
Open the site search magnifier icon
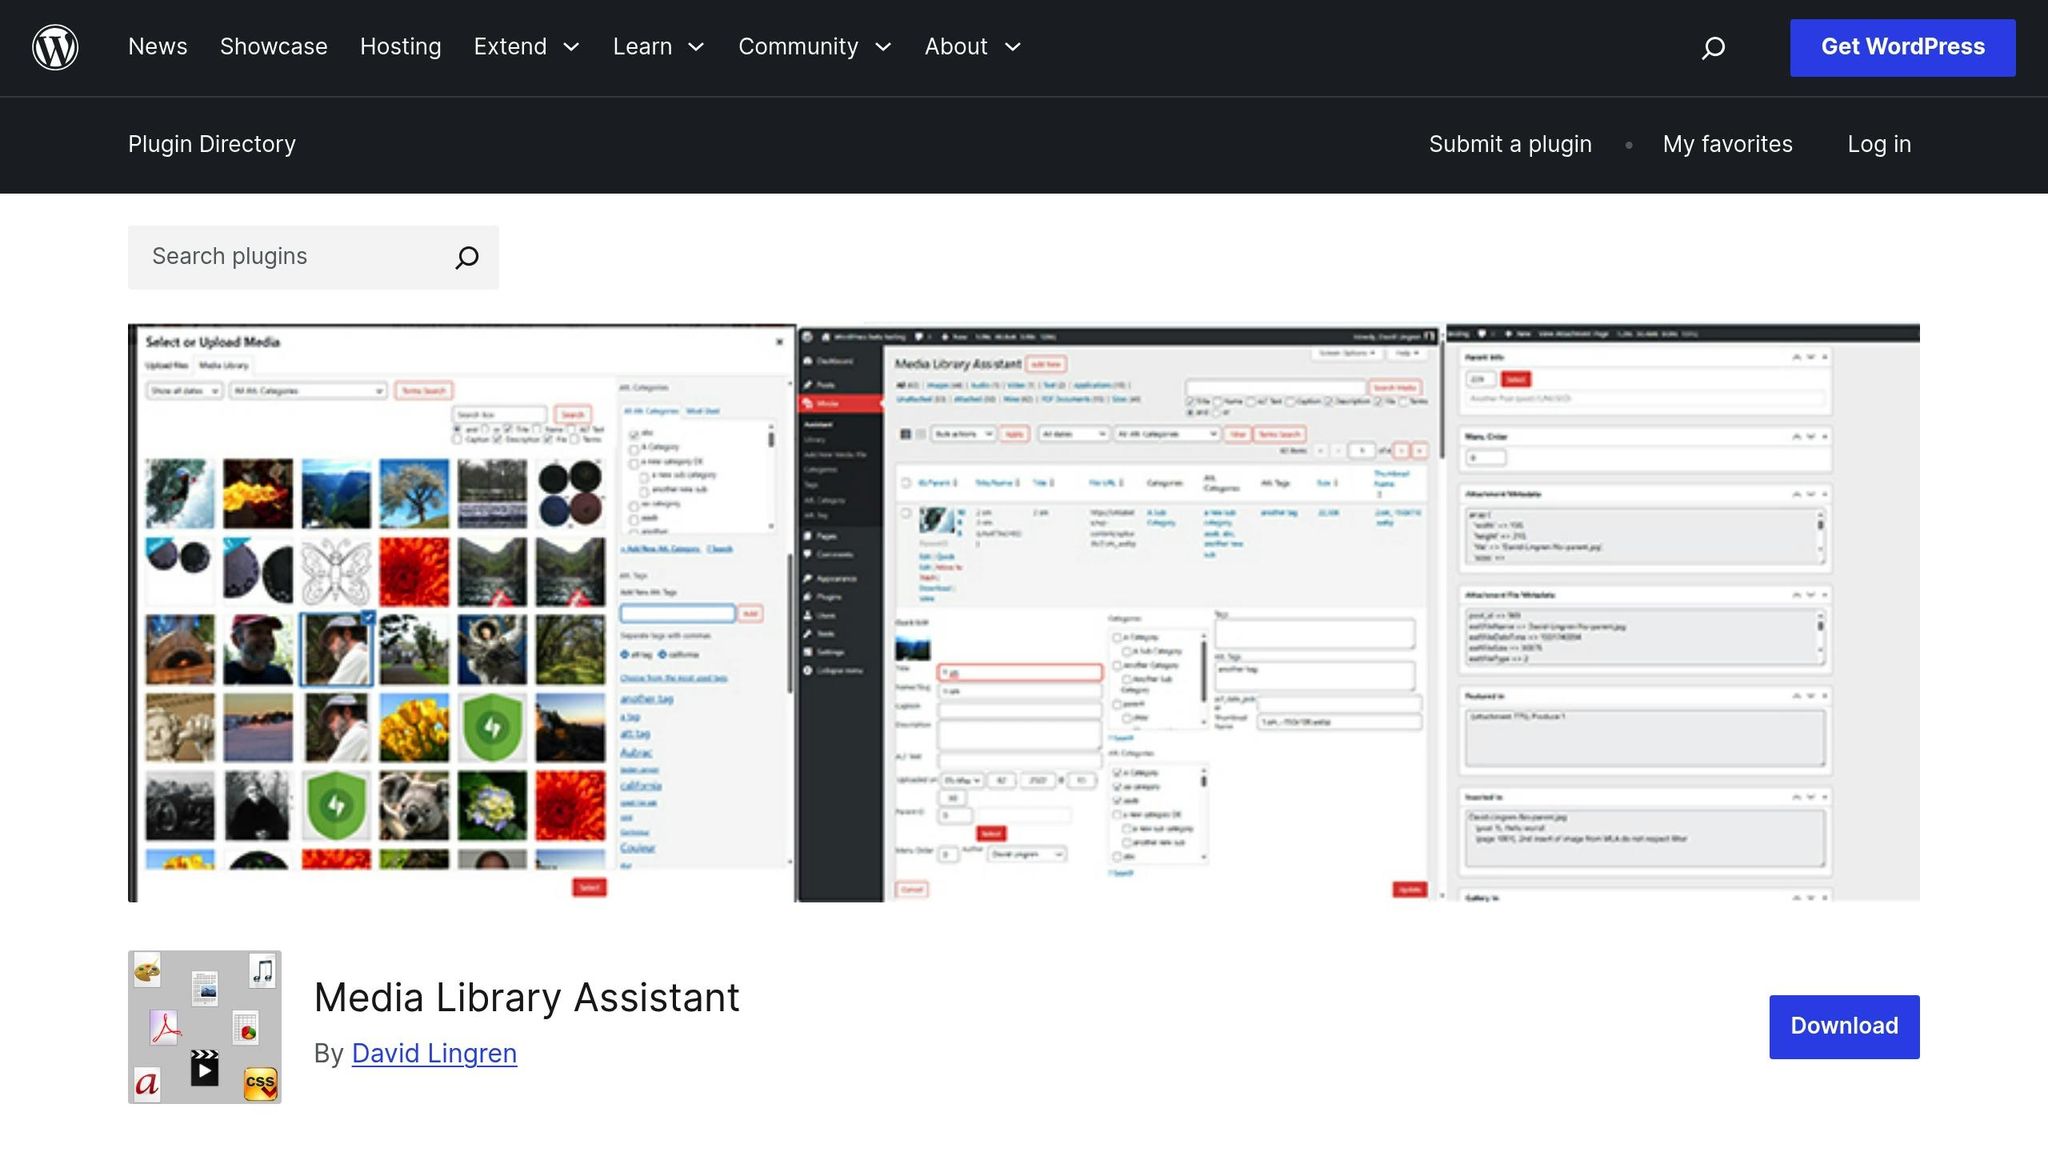tap(1713, 47)
